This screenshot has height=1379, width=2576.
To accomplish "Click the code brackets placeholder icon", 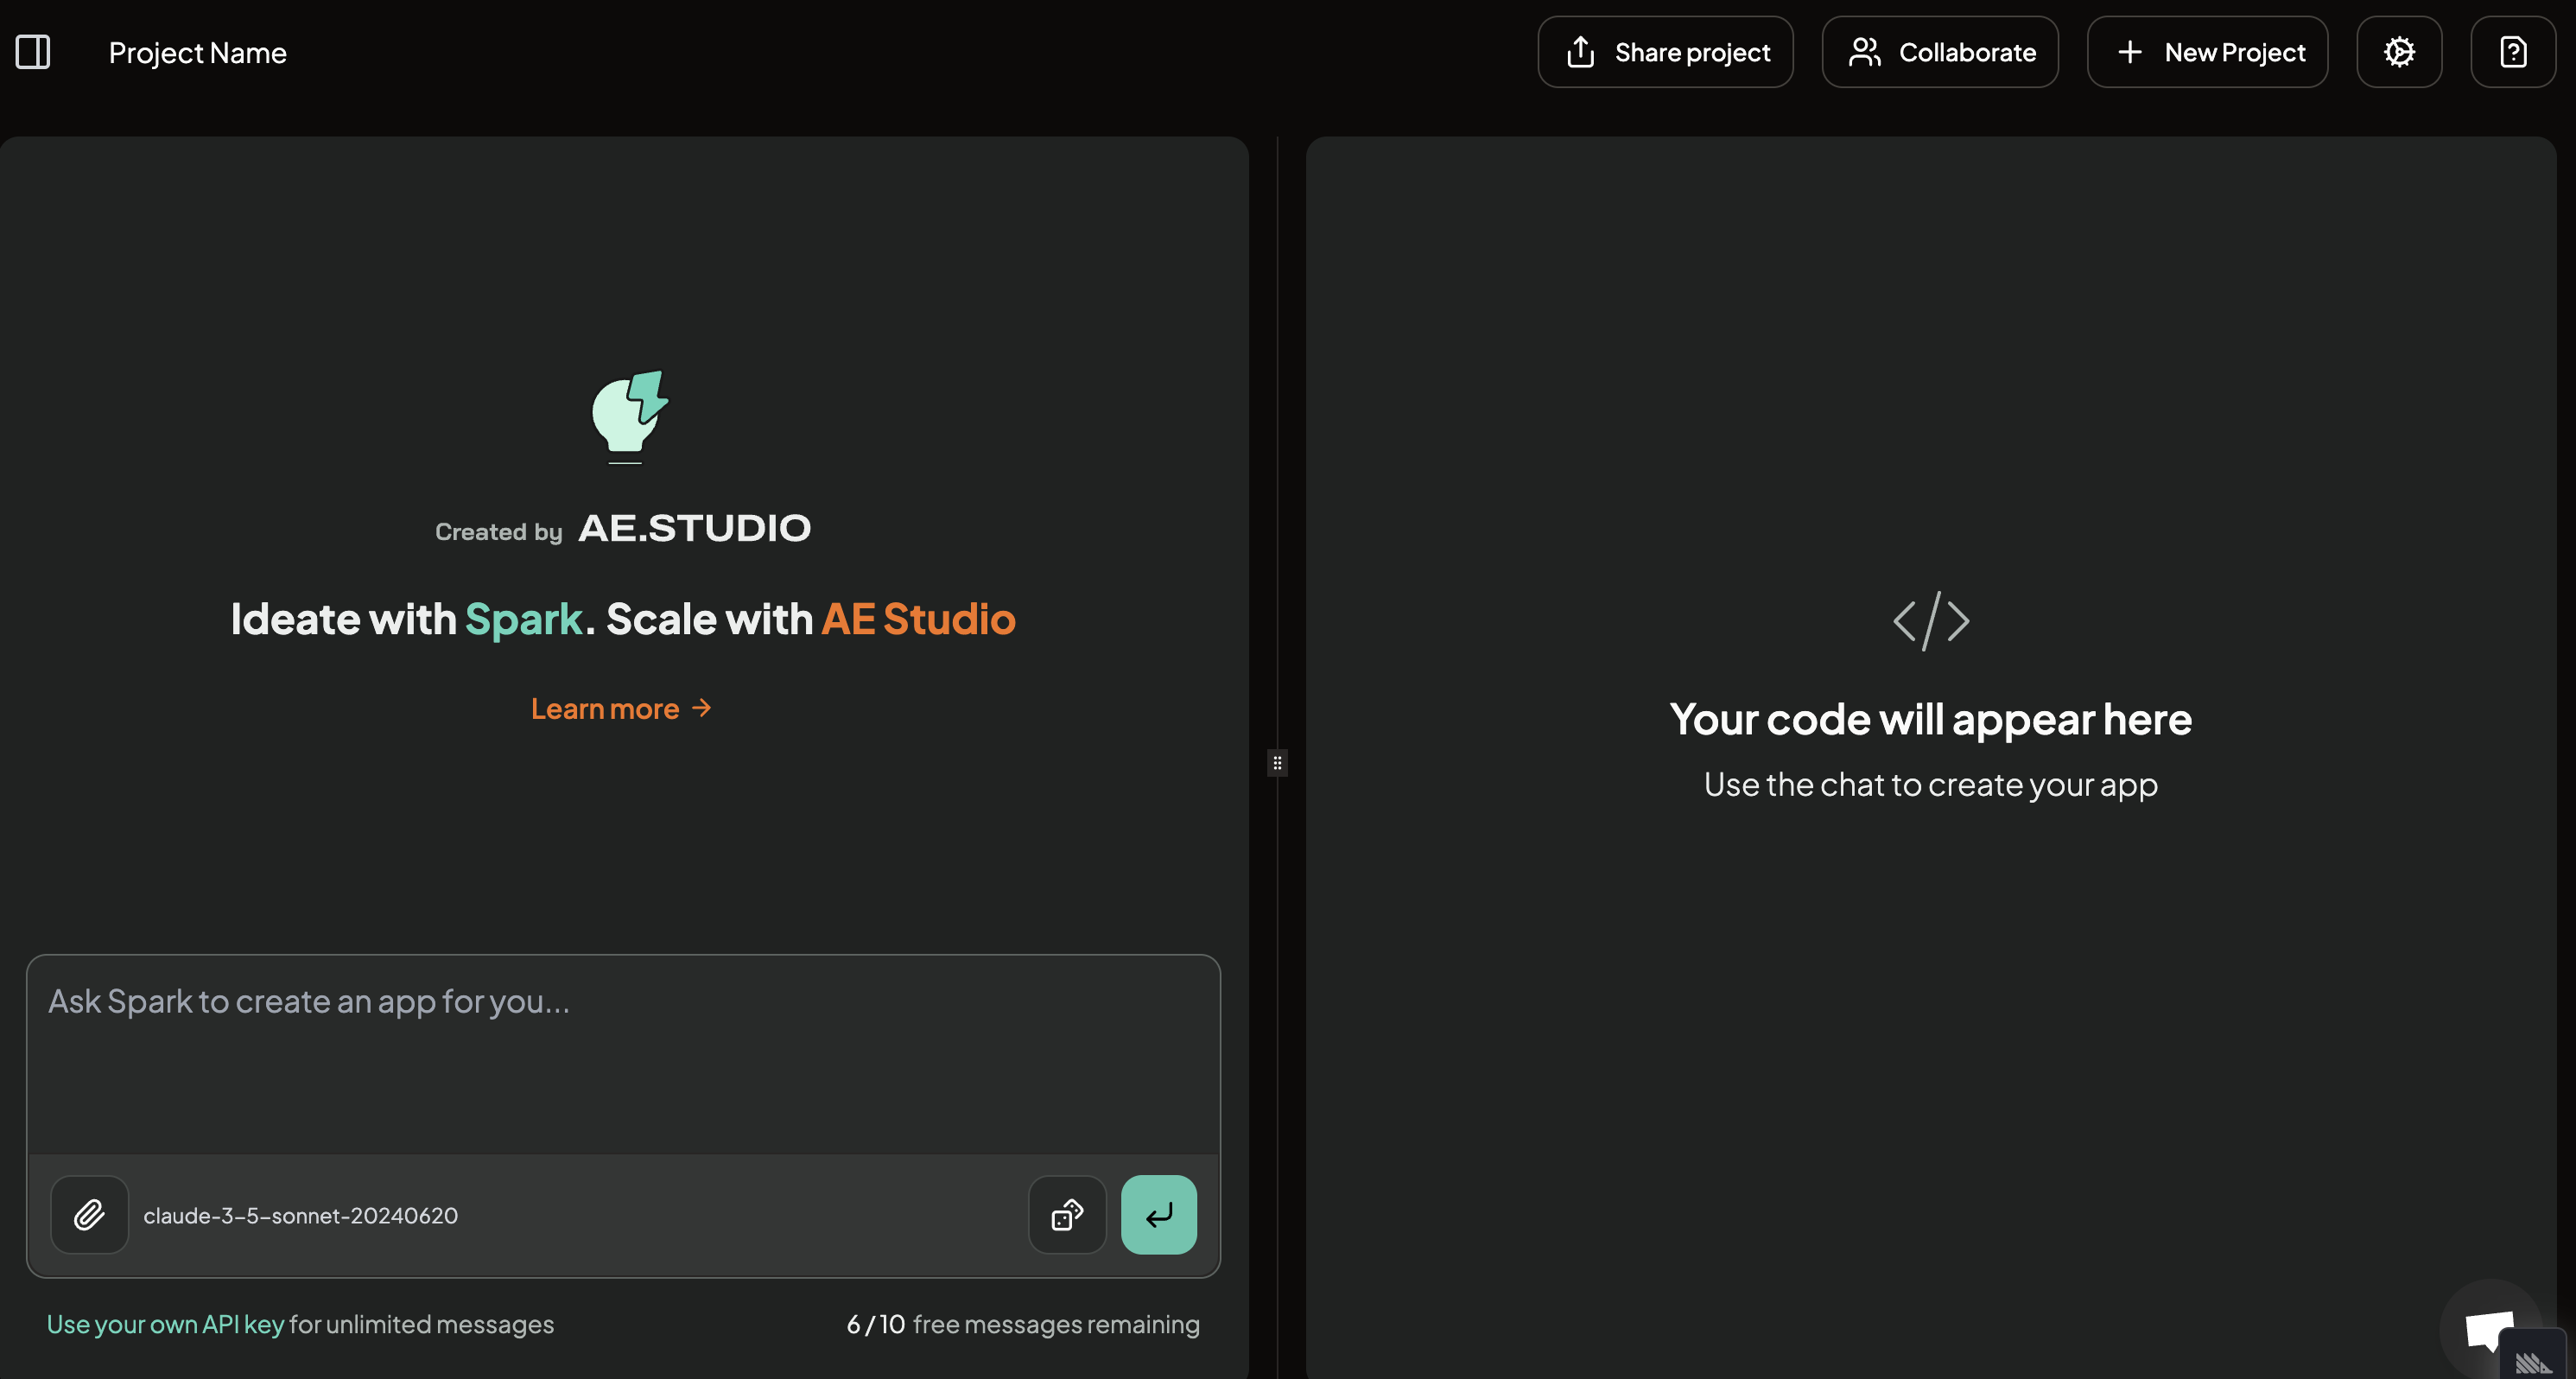I will [x=1931, y=621].
